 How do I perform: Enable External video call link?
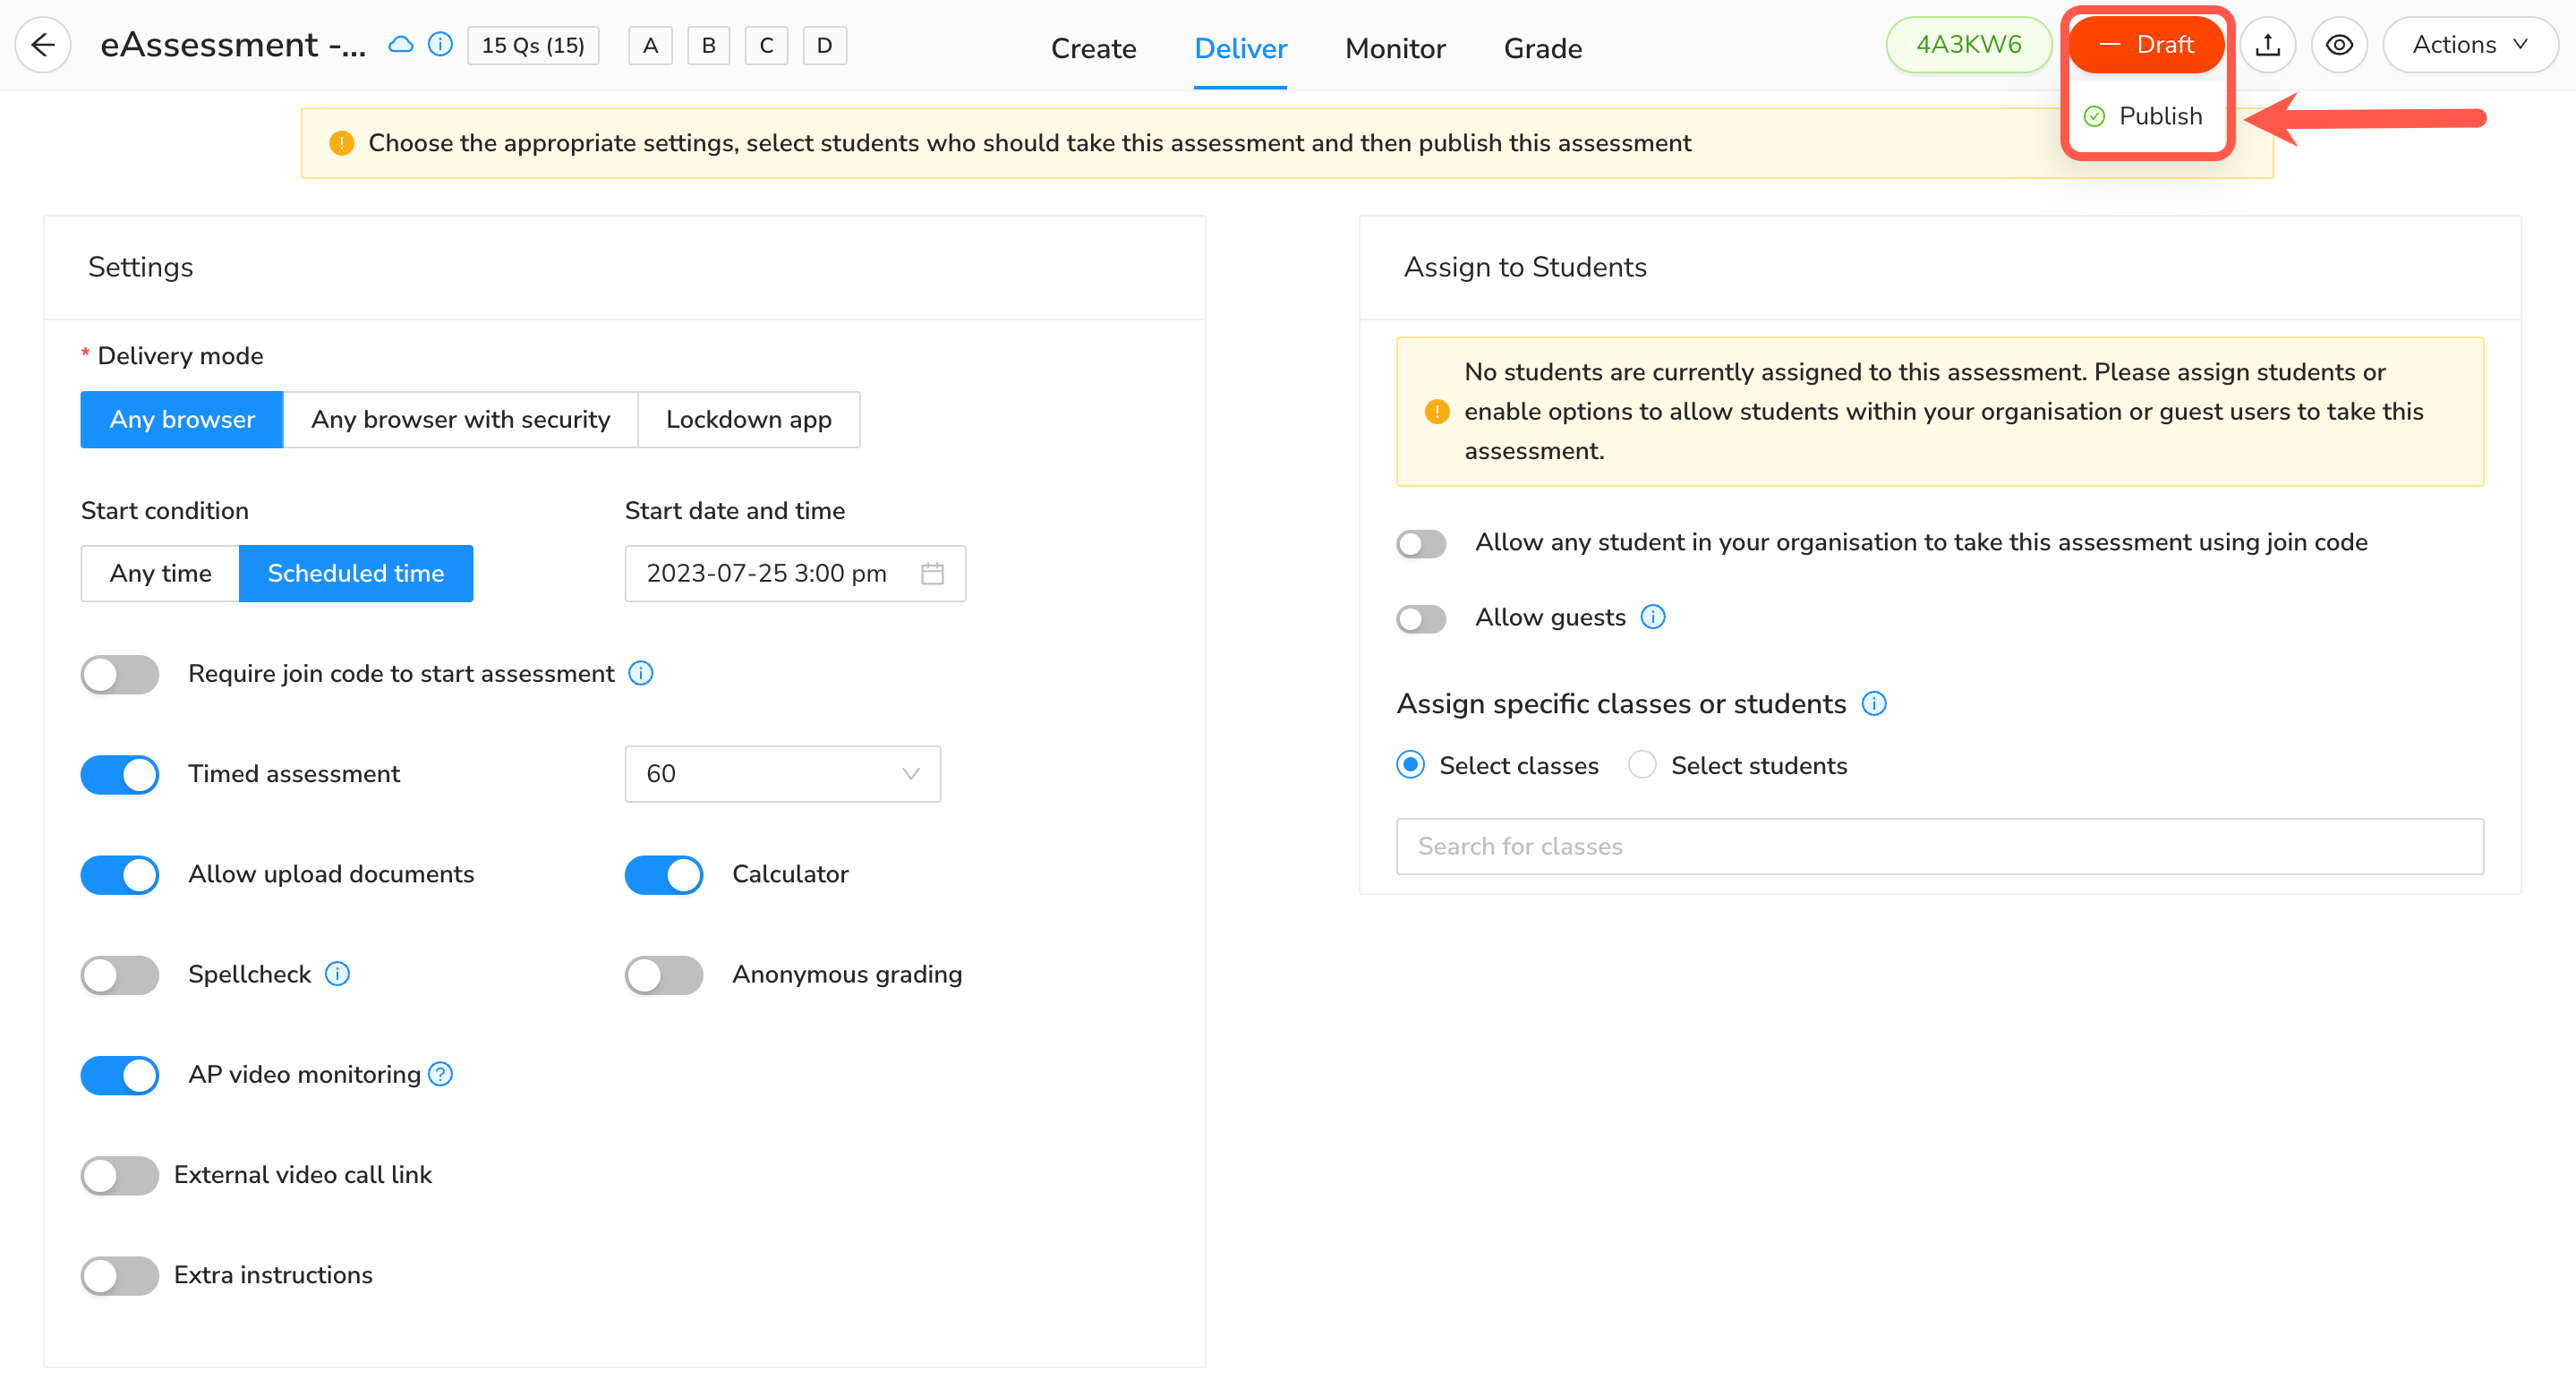pos(120,1175)
